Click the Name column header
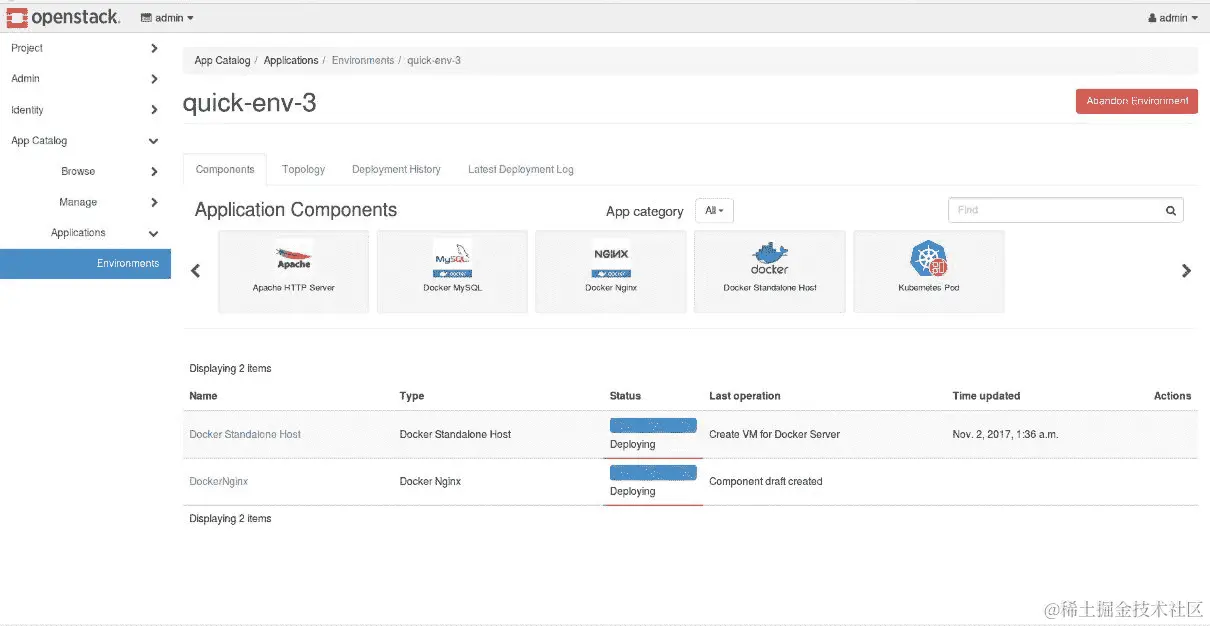The width and height of the screenshot is (1210, 626). (x=203, y=396)
